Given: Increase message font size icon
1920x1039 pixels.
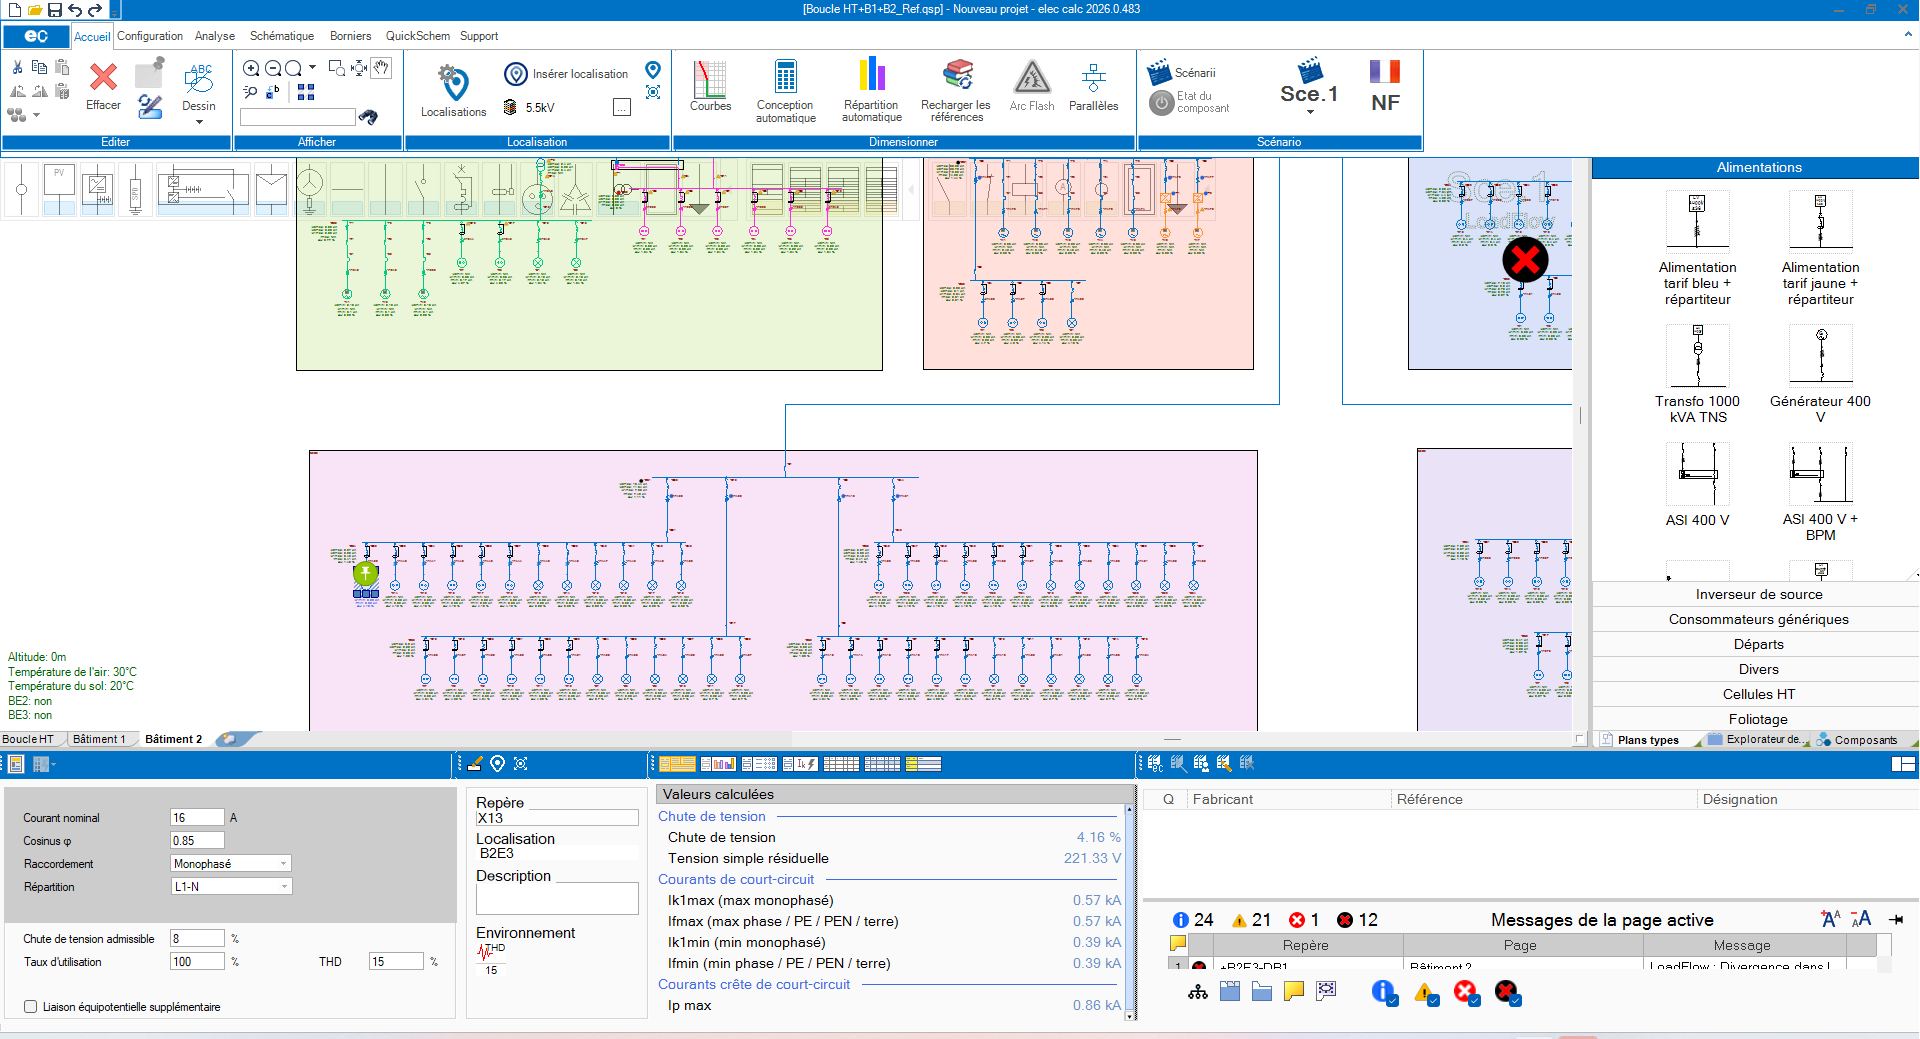Looking at the screenshot, I should (1830, 919).
